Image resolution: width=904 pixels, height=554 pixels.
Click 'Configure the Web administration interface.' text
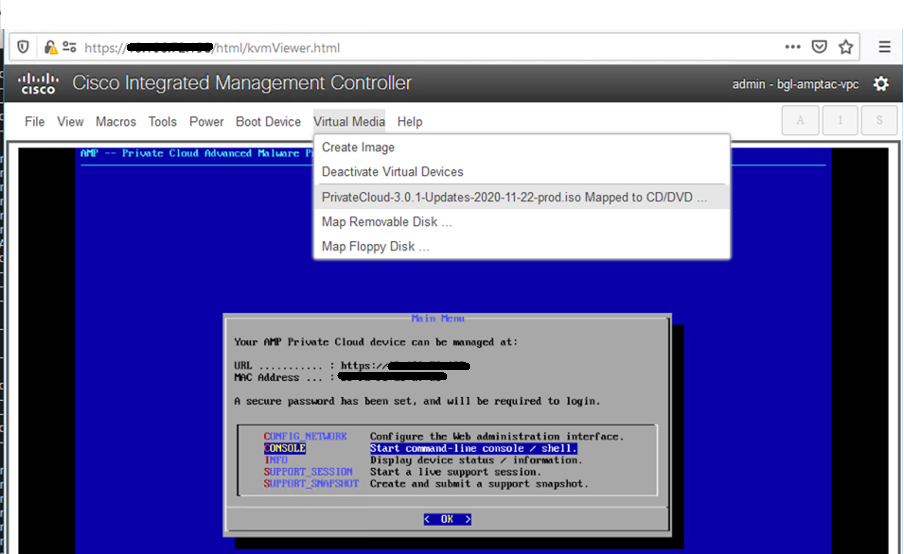[497, 436]
